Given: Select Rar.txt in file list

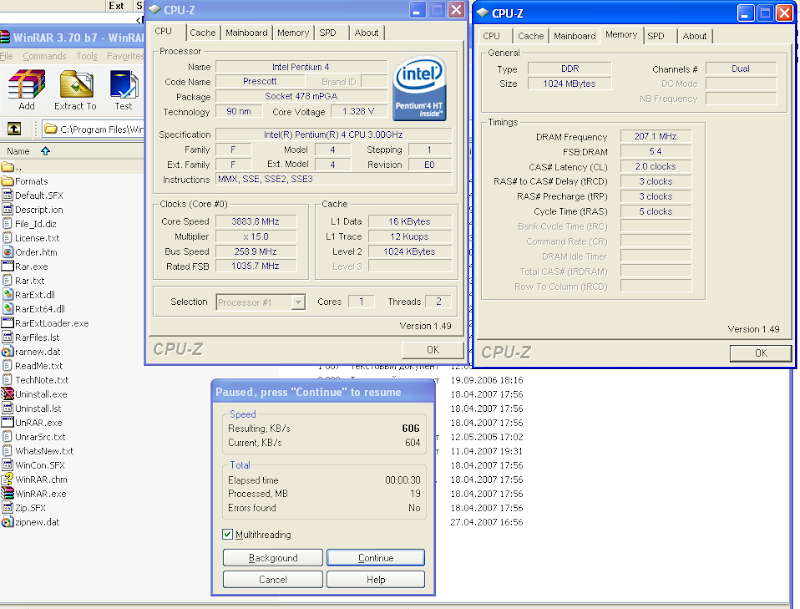Looking at the screenshot, I should (30, 281).
